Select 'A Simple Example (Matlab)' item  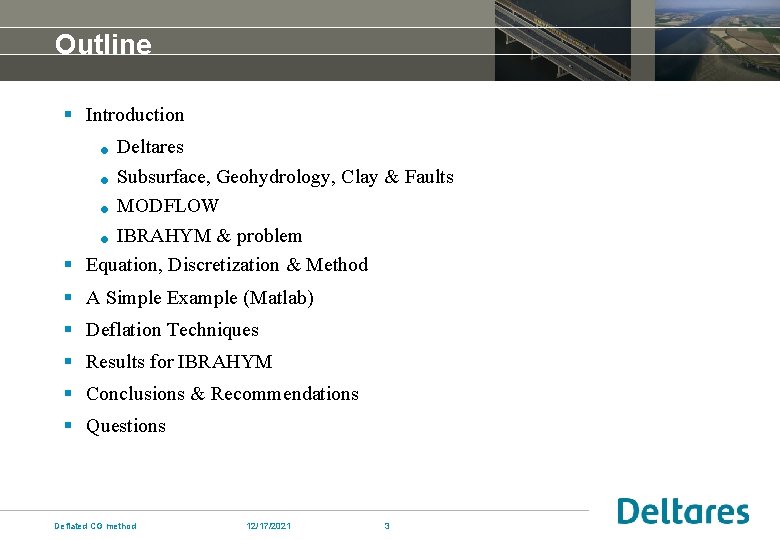click(x=199, y=298)
